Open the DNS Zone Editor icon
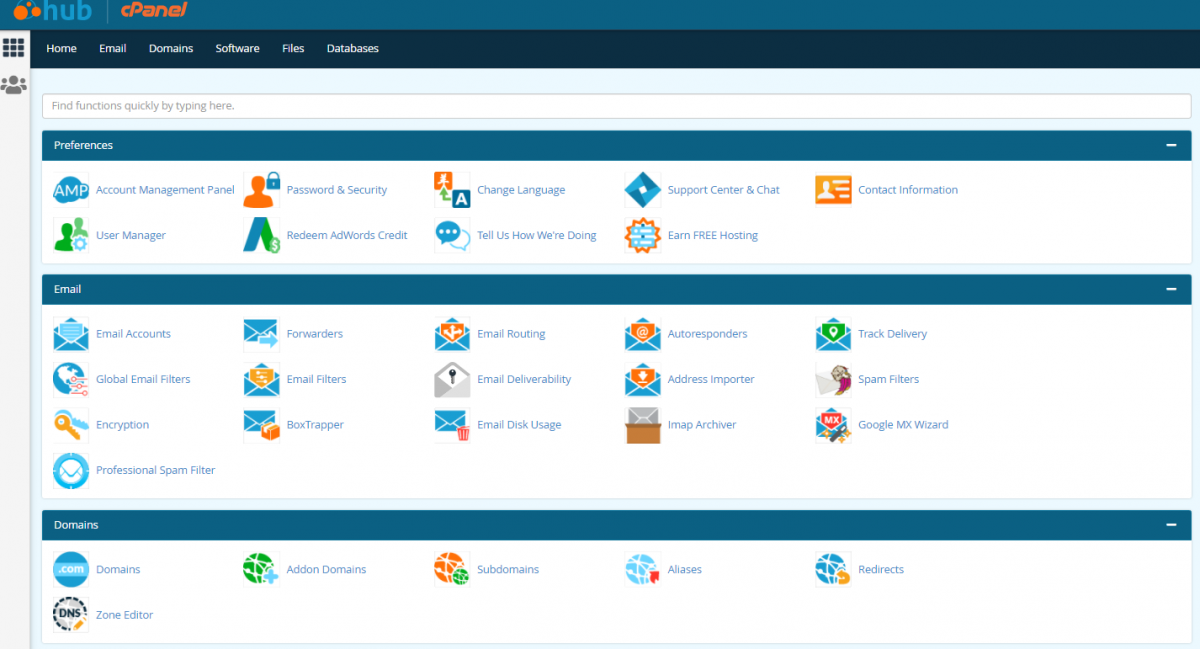1200x649 pixels. click(71, 615)
